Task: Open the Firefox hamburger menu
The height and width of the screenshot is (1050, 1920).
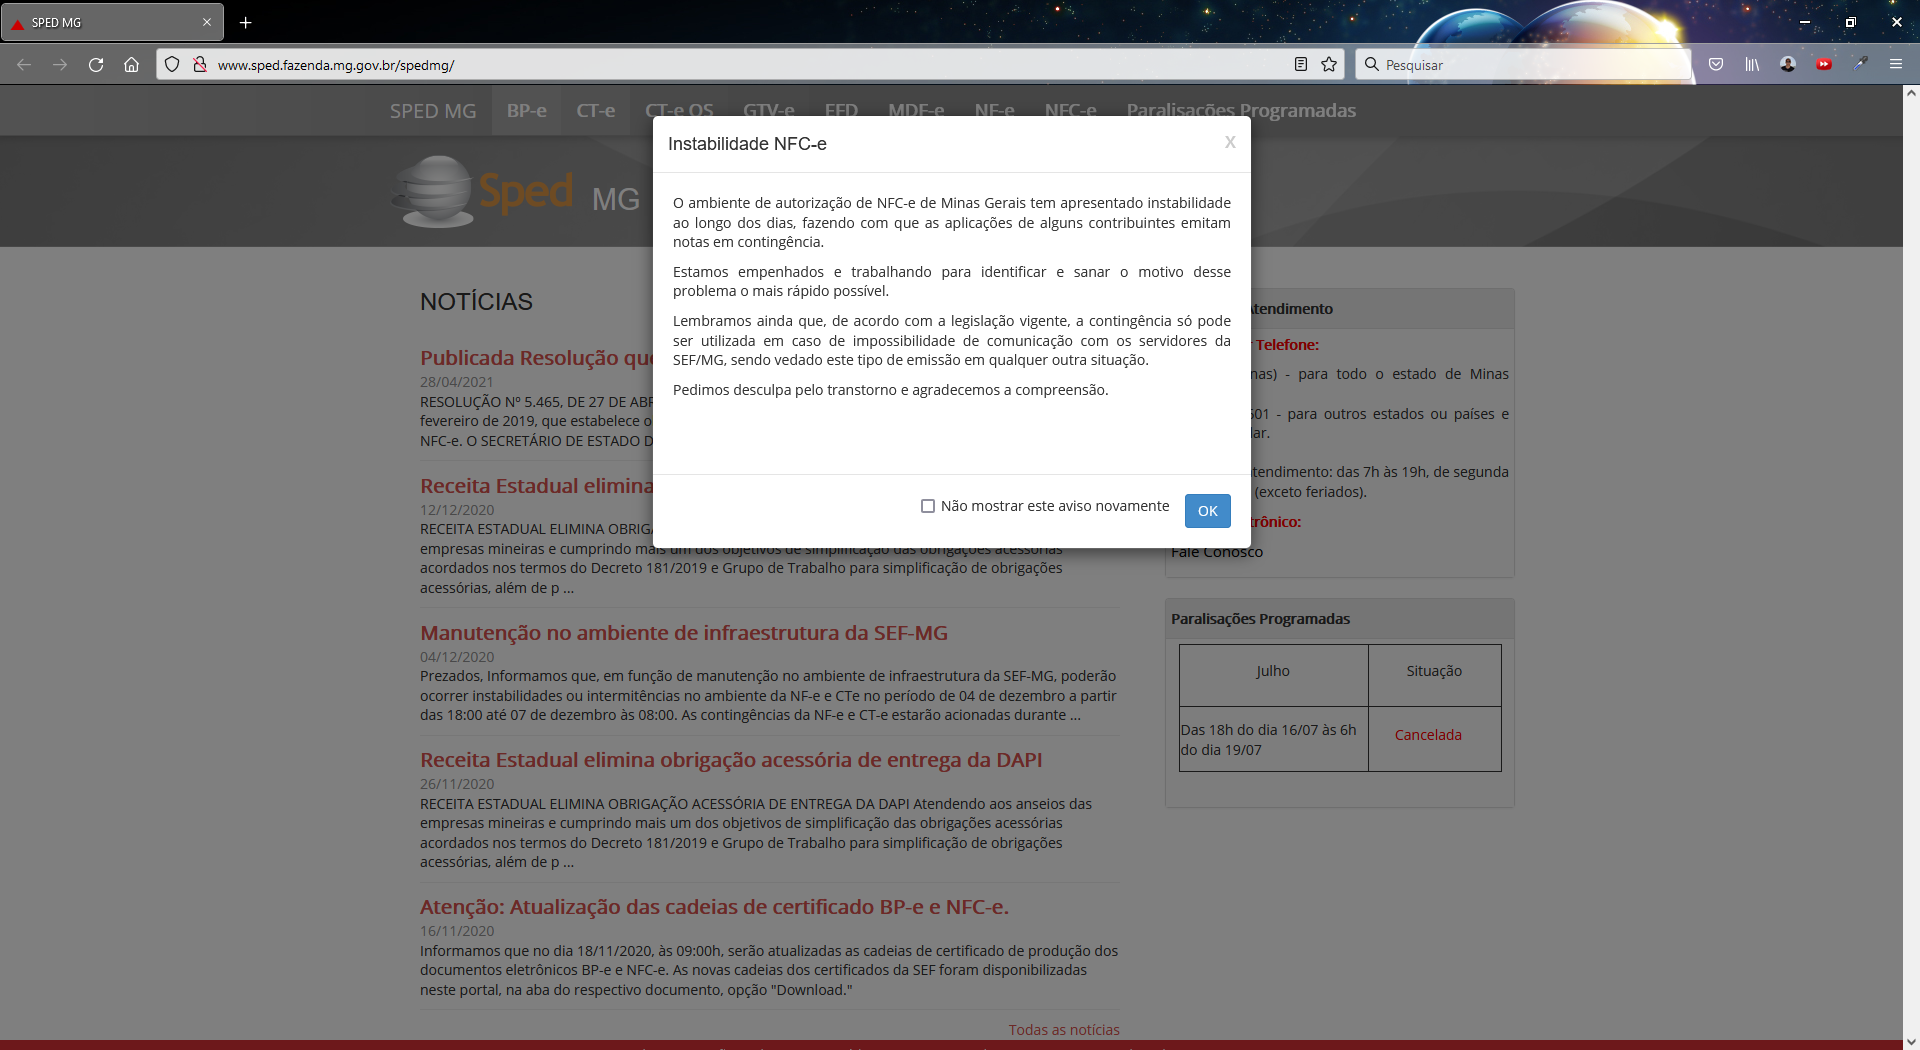Action: click(x=1896, y=65)
